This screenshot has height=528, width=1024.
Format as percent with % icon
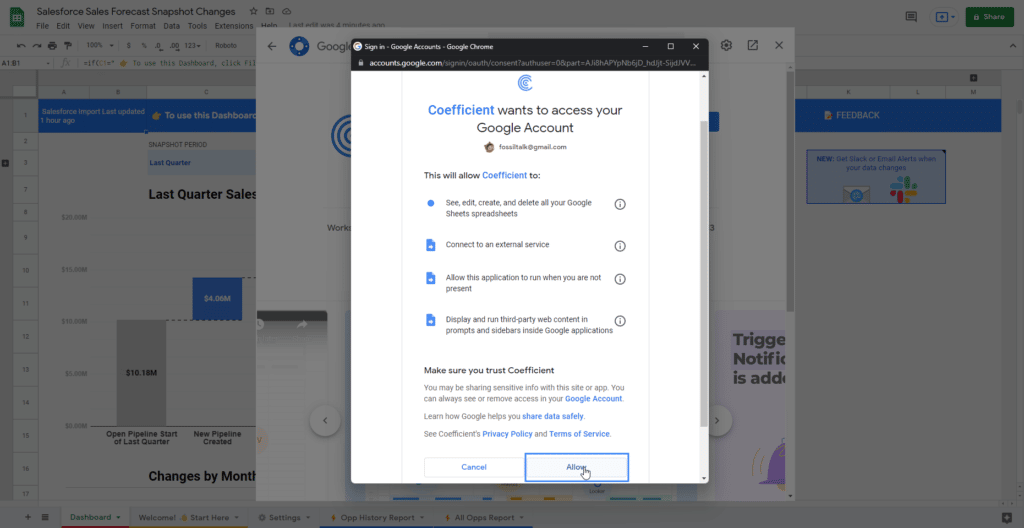point(144,46)
